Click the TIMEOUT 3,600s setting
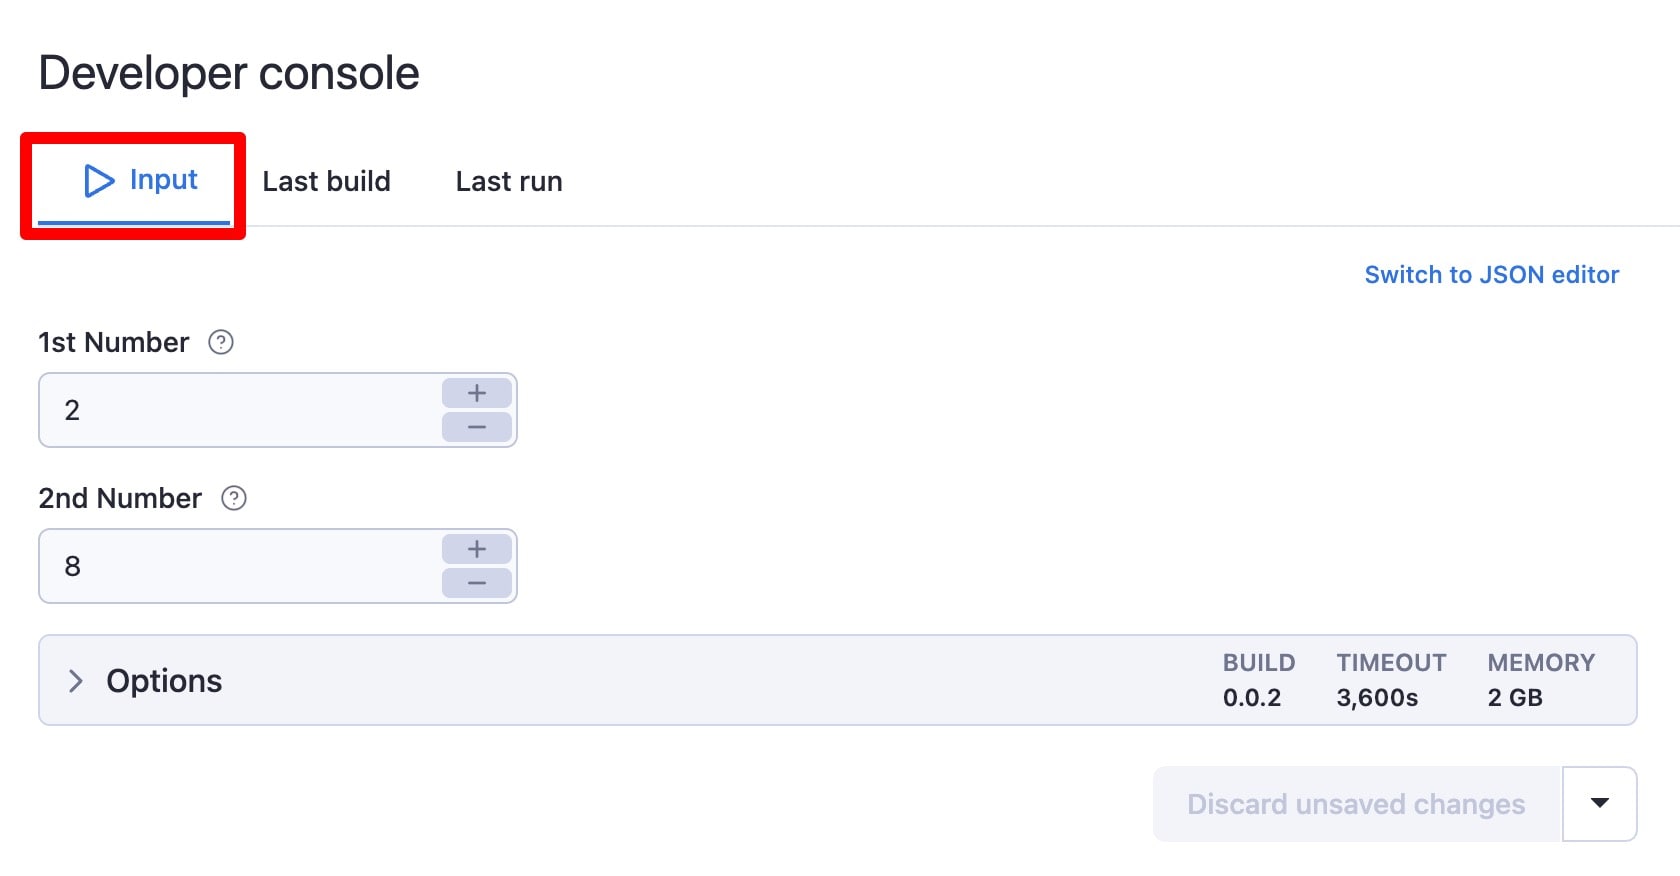Viewport: 1680px width, 876px height. coord(1390,680)
